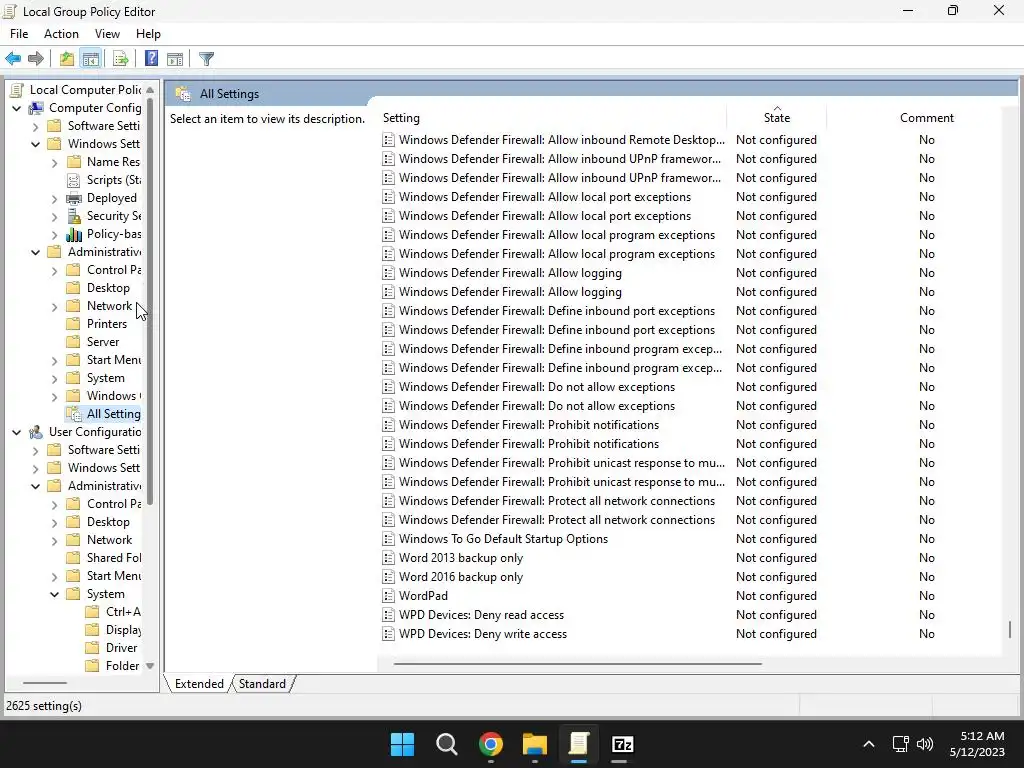Collapse Windows Settings under Computer Configuration
This screenshot has width=1024, height=768.
[36, 144]
